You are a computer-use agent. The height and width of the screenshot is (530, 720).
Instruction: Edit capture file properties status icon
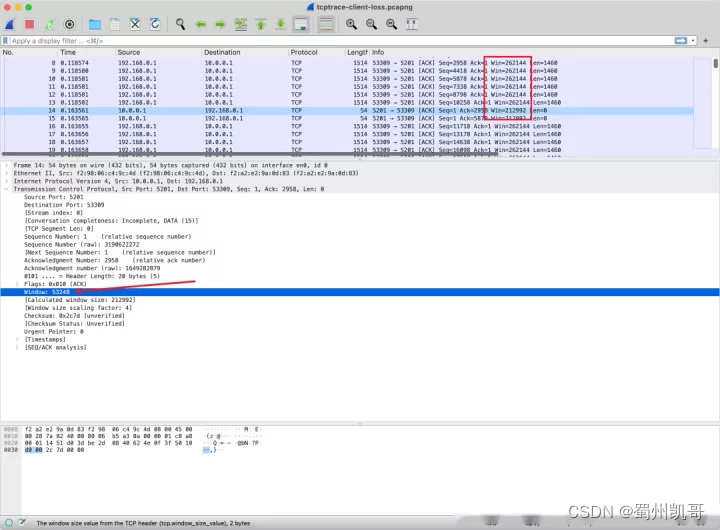pyautogui.click(x=22, y=523)
